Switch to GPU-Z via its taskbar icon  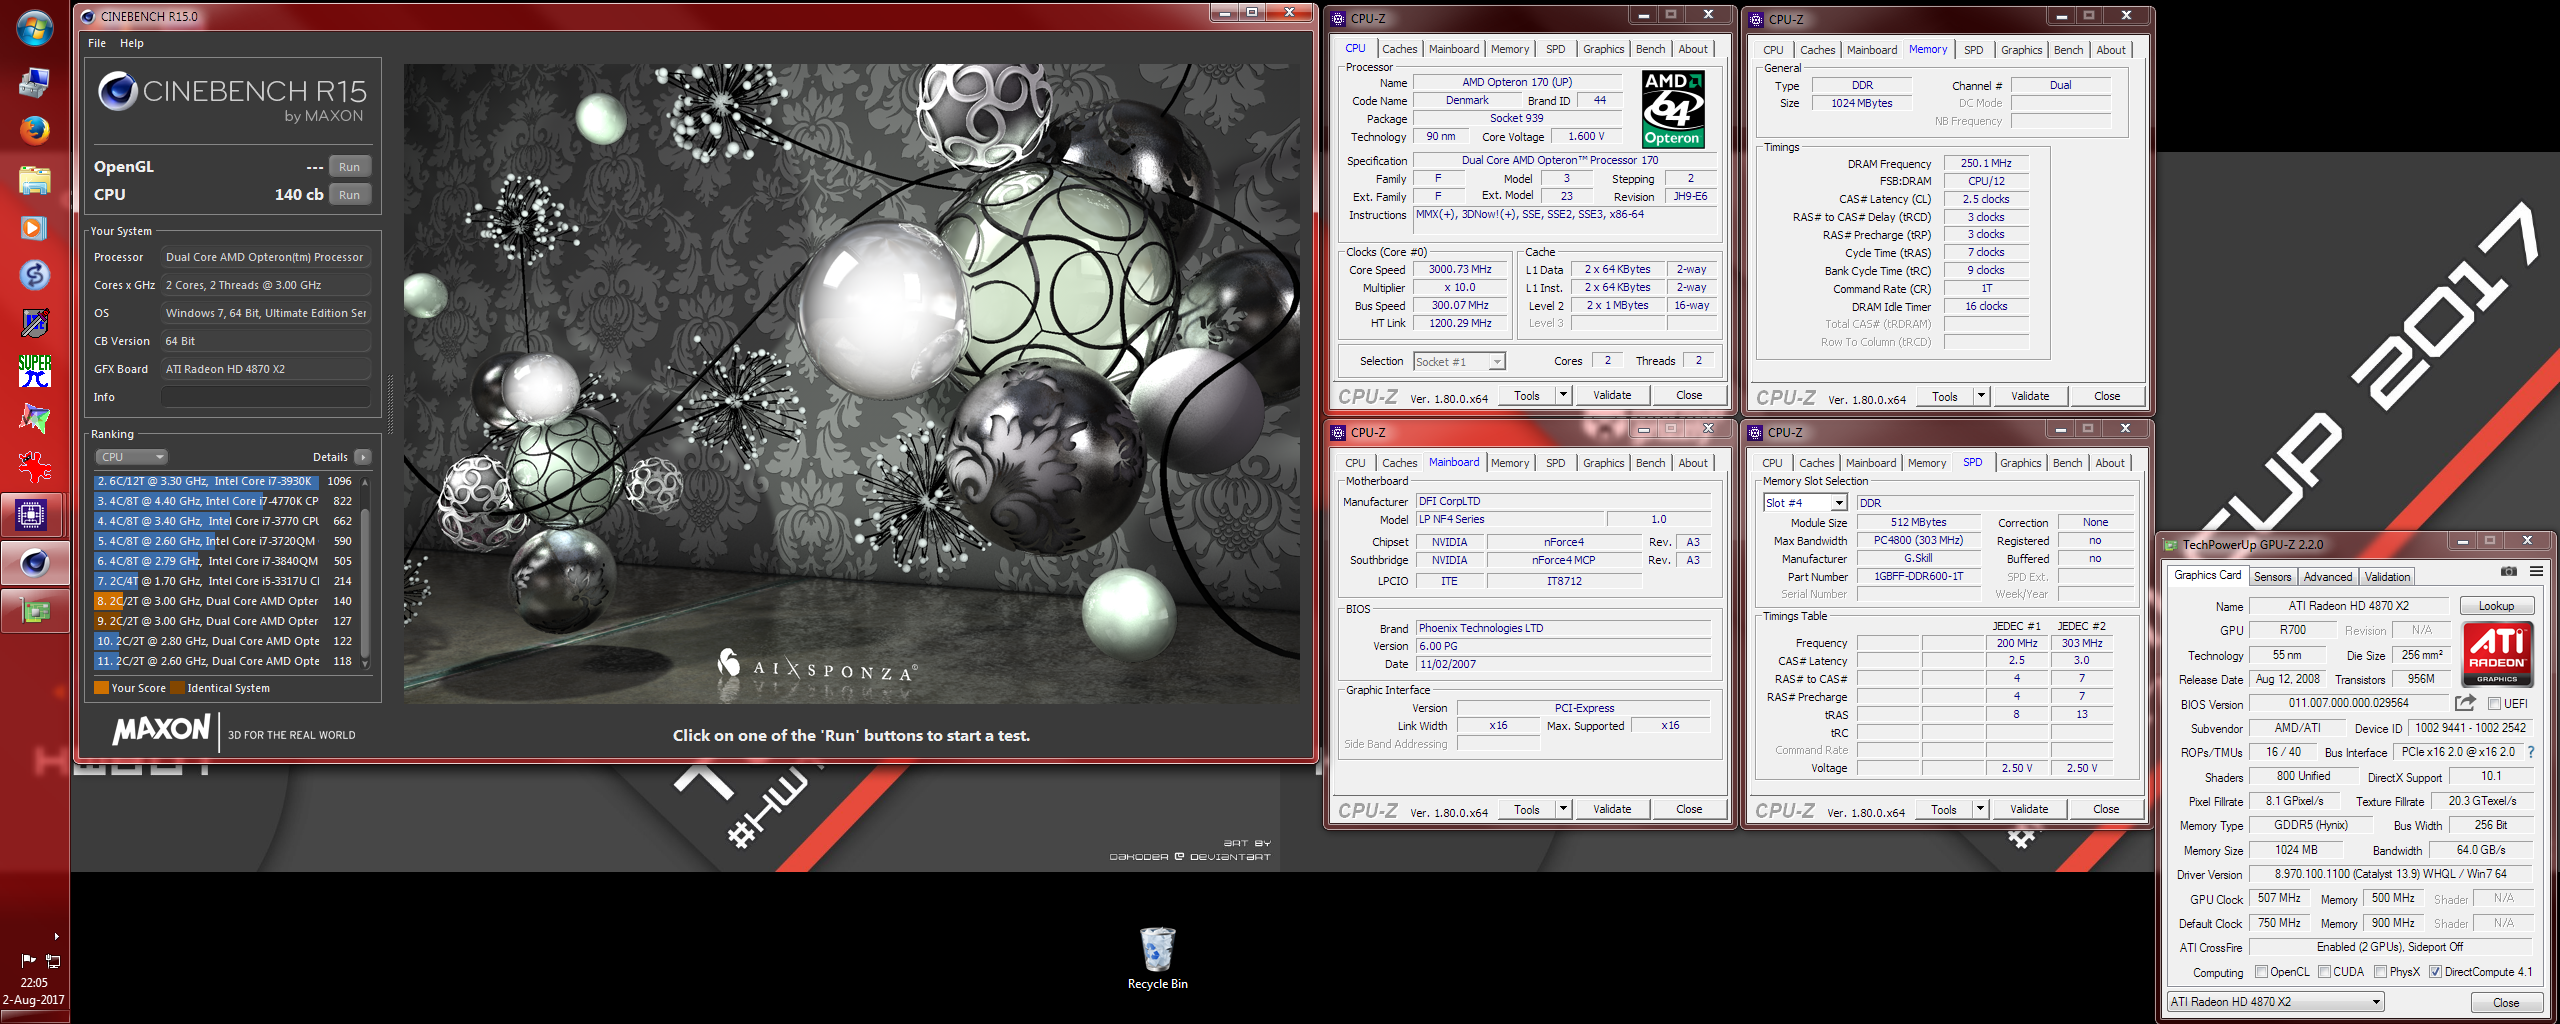[x=34, y=611]
